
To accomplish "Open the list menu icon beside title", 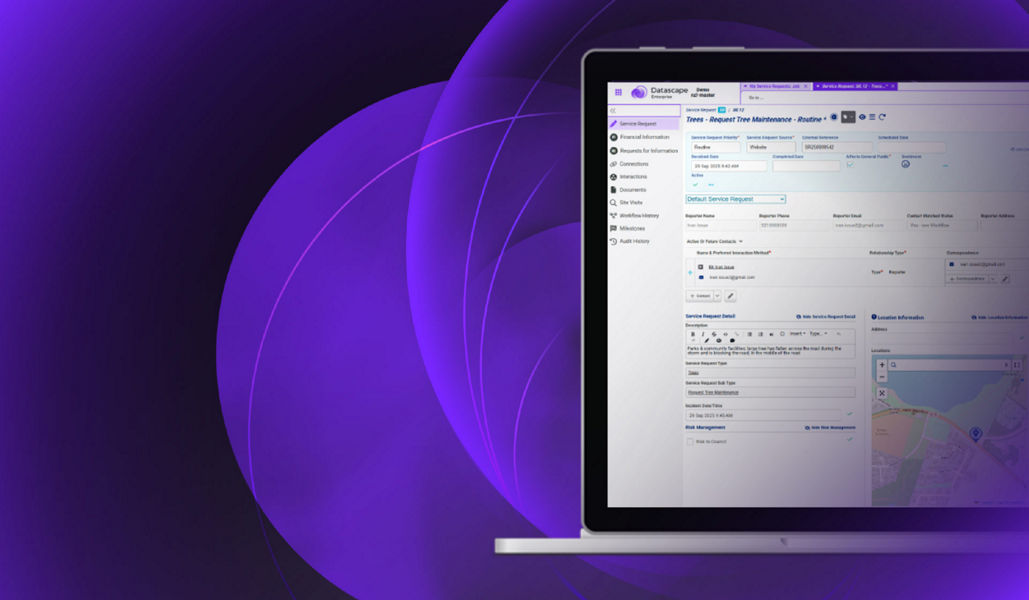I will pos(872,117).
